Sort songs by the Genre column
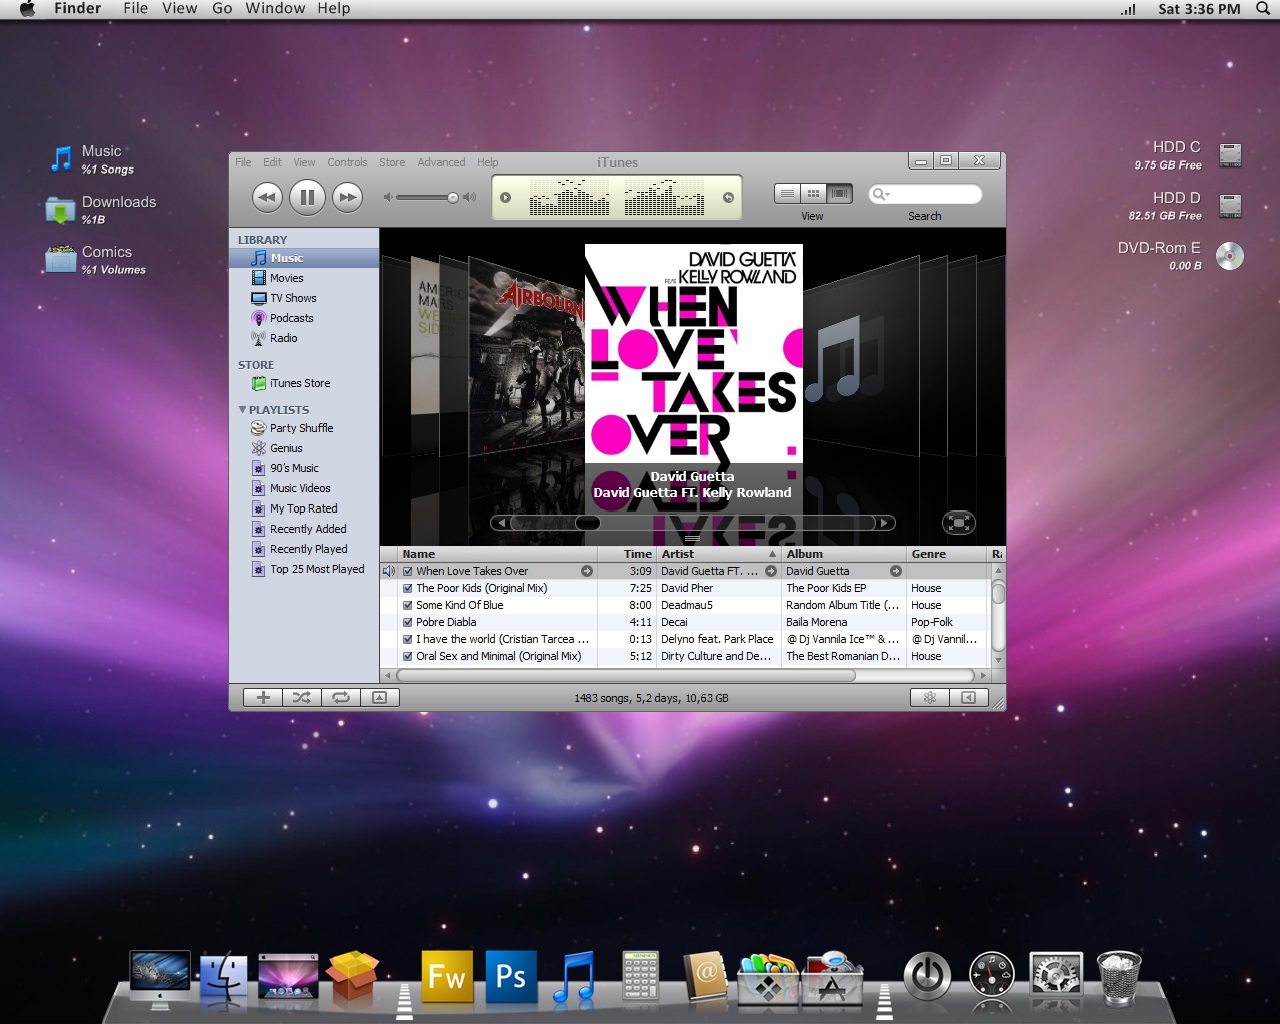Viewport: 1280px width, 1024px height. point(946,554)
